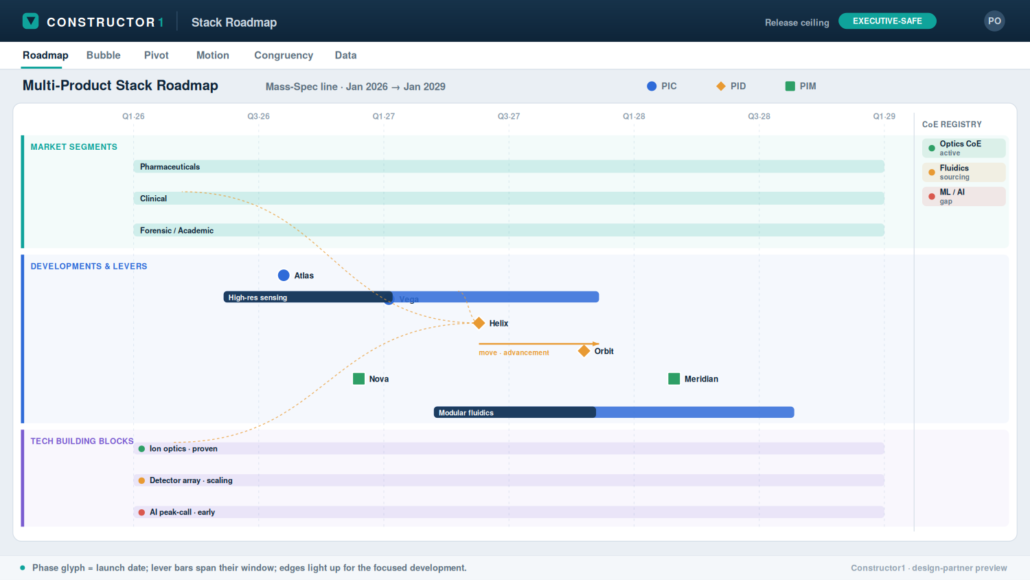Open the Data tab

(x=346, y=55)
